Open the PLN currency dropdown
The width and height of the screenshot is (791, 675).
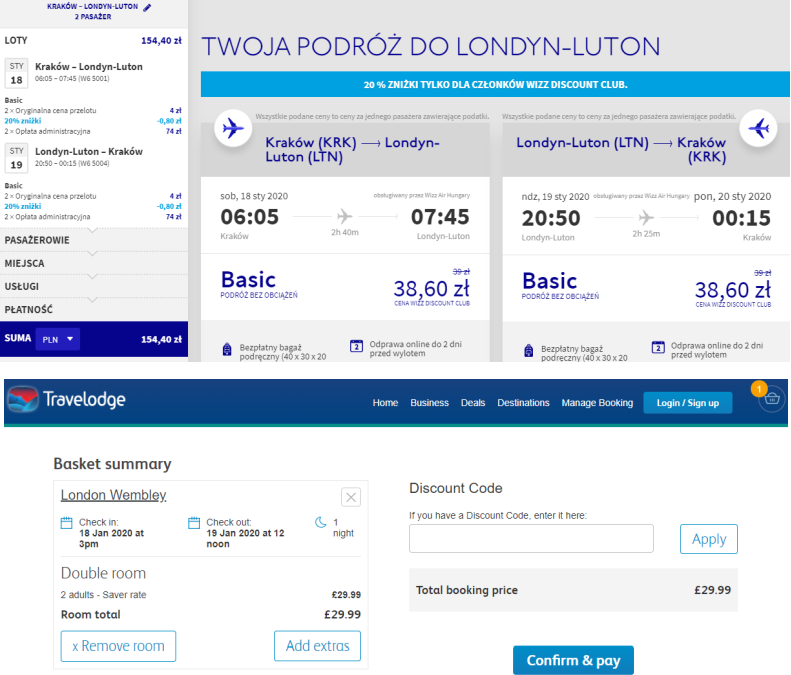(58, 340)
